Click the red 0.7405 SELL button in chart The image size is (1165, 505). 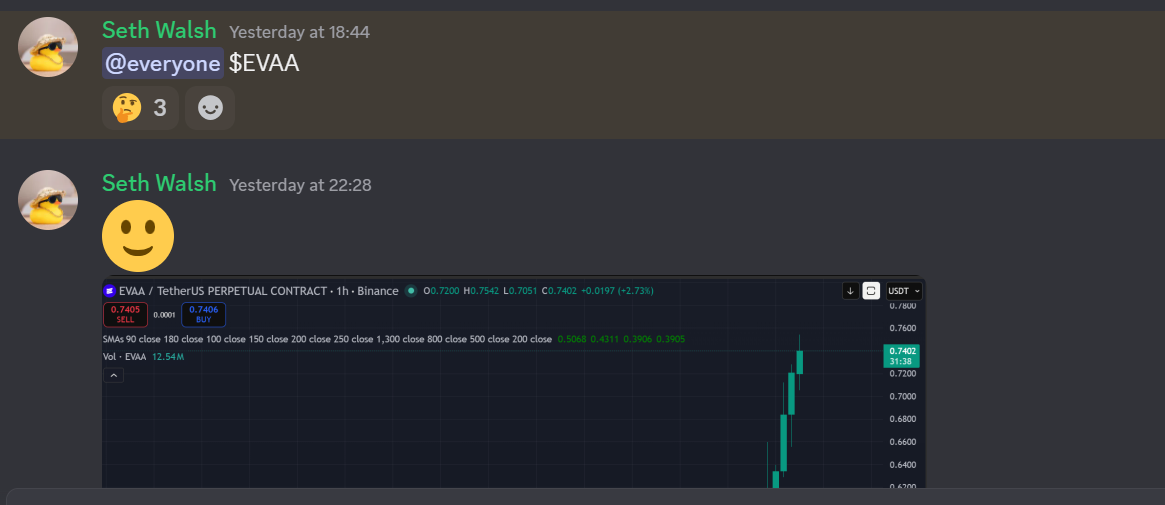coord(126,314)
